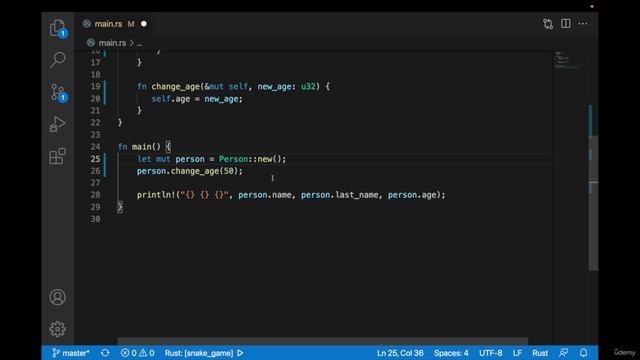Open notifications bell icon
Screen dimensions: 640x360
pos(584,353)
